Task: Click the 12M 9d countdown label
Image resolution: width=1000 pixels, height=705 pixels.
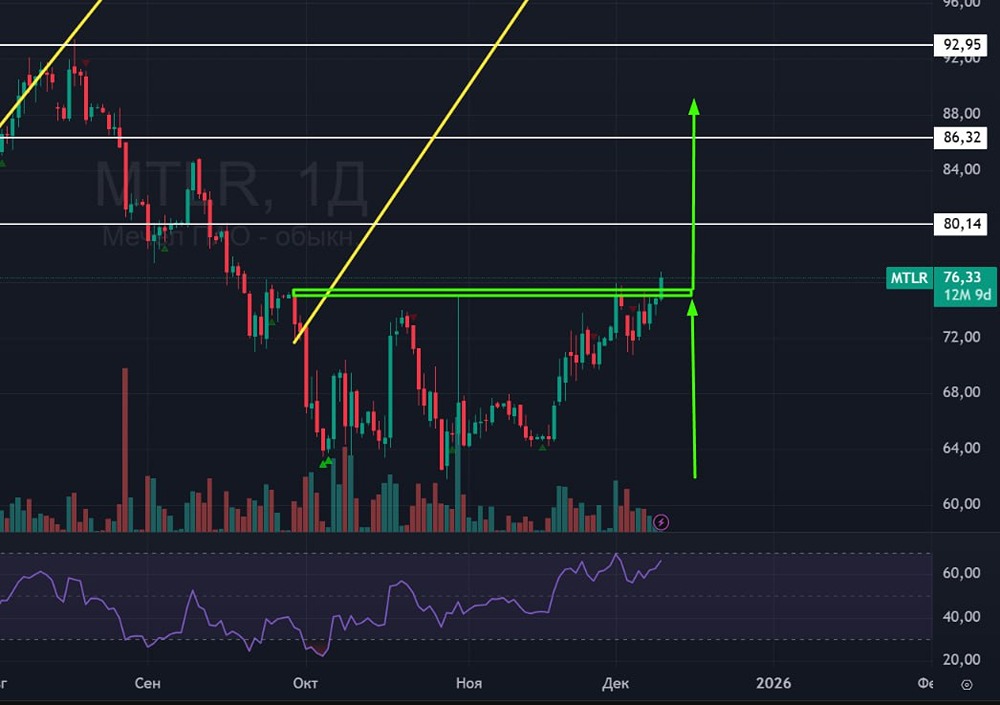Action: point(967,295)
